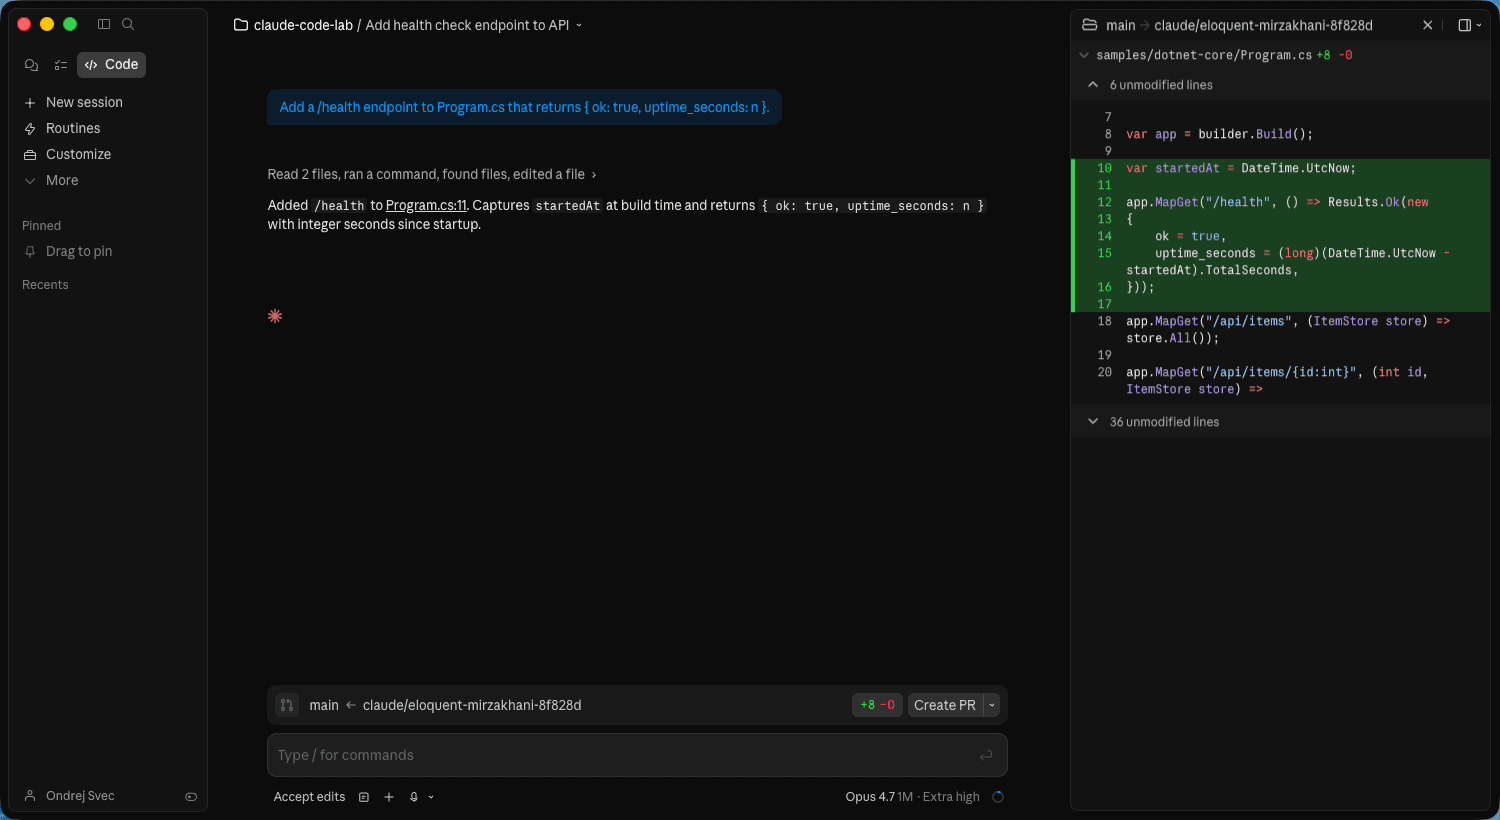
Task: Expand the More section in the sidebar
Action: 62,180
